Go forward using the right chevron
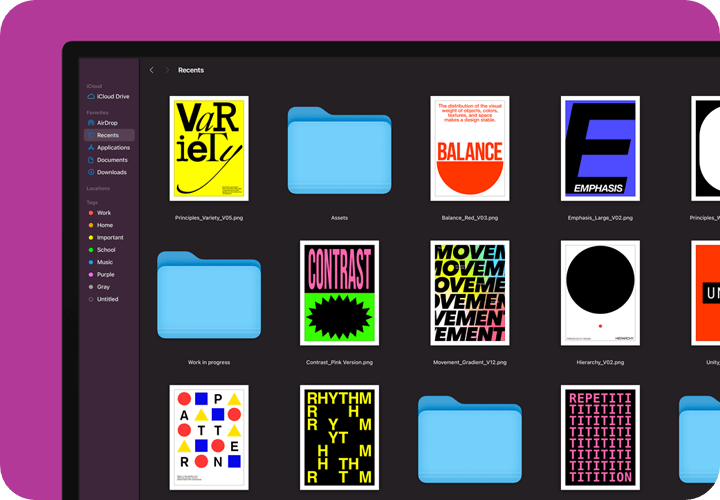720x500 pixels. (x=167, y=70)
